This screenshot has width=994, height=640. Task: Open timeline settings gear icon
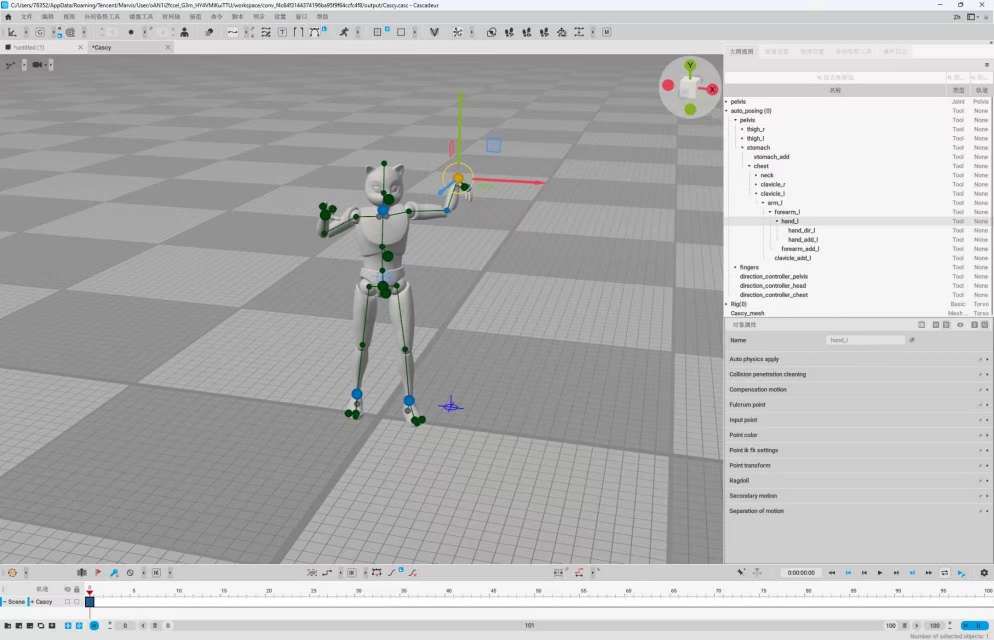click(984, 572)
